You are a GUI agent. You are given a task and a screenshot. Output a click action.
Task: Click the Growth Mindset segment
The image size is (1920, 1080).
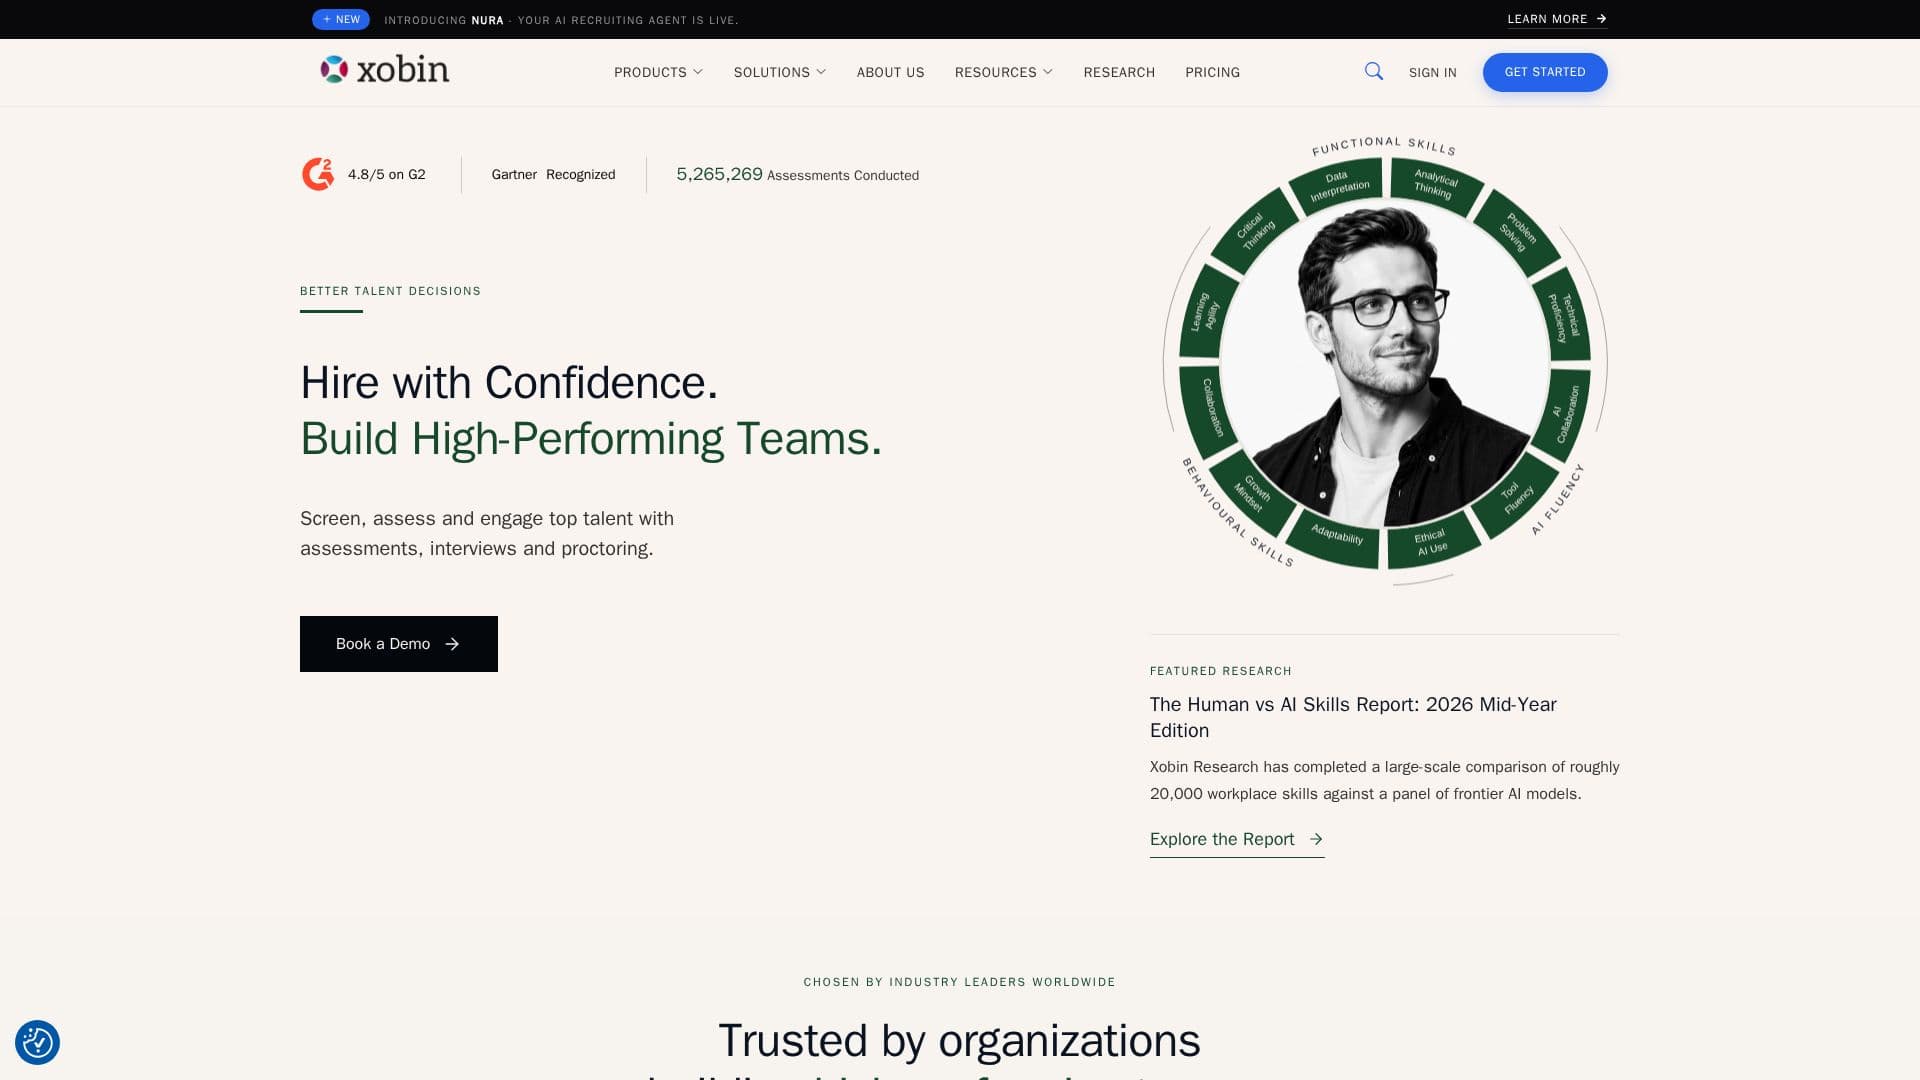pyautogui.click(x=1252, y=493)
